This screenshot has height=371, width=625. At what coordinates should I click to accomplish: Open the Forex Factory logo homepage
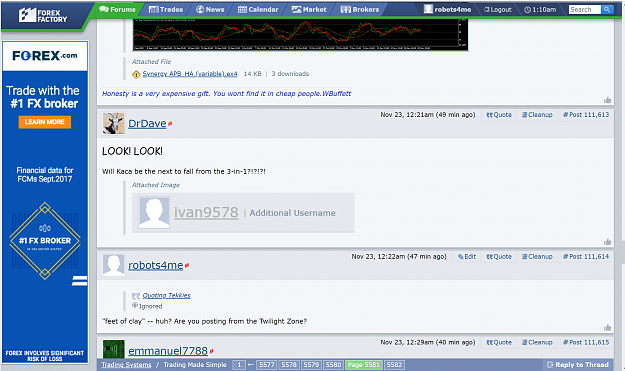tap(43, 15)
